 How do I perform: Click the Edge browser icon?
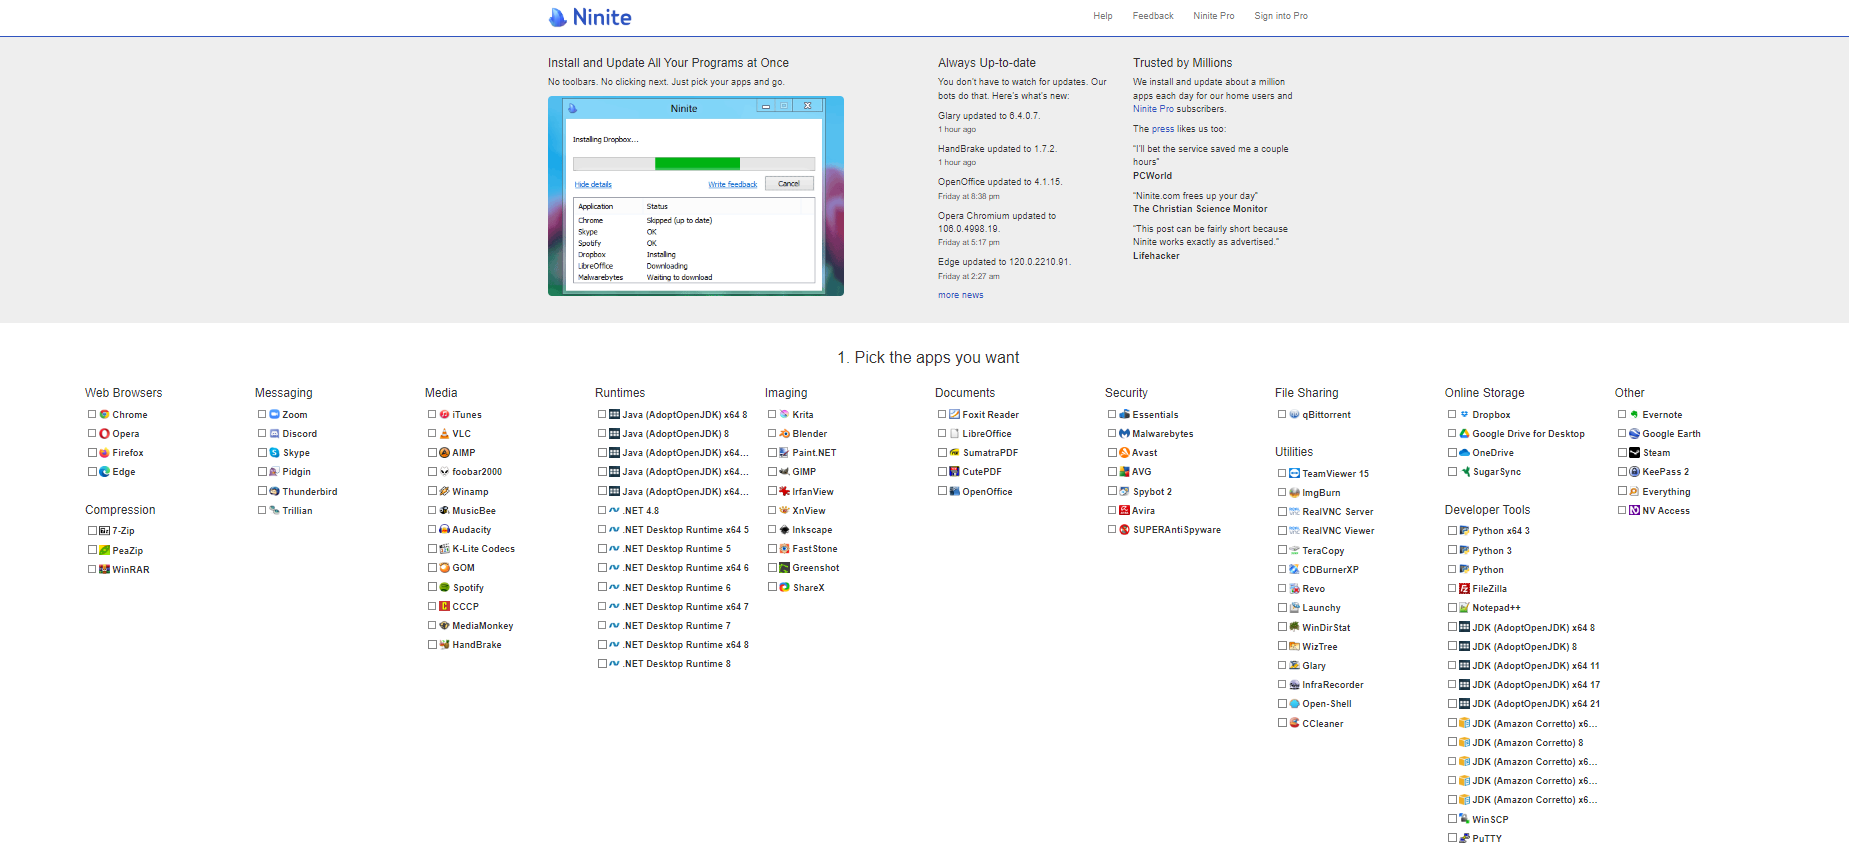104,472
